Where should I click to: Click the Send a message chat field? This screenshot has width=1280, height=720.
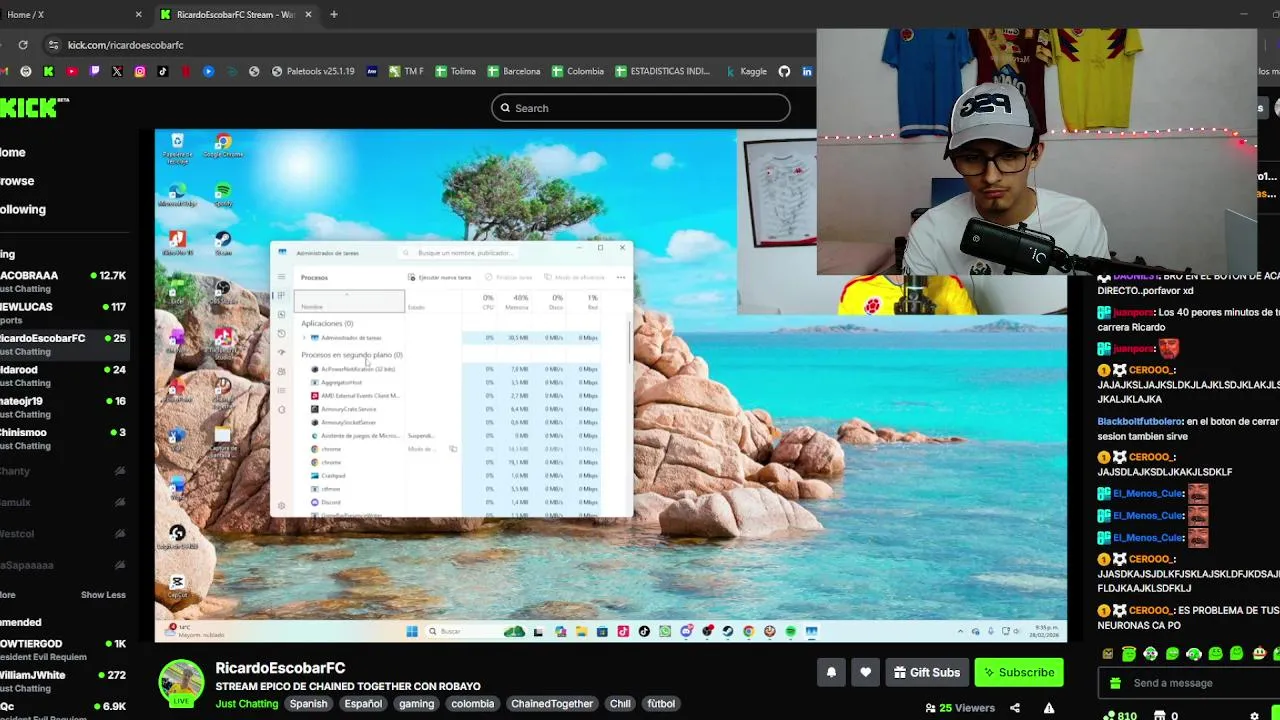pos(1190,683)
